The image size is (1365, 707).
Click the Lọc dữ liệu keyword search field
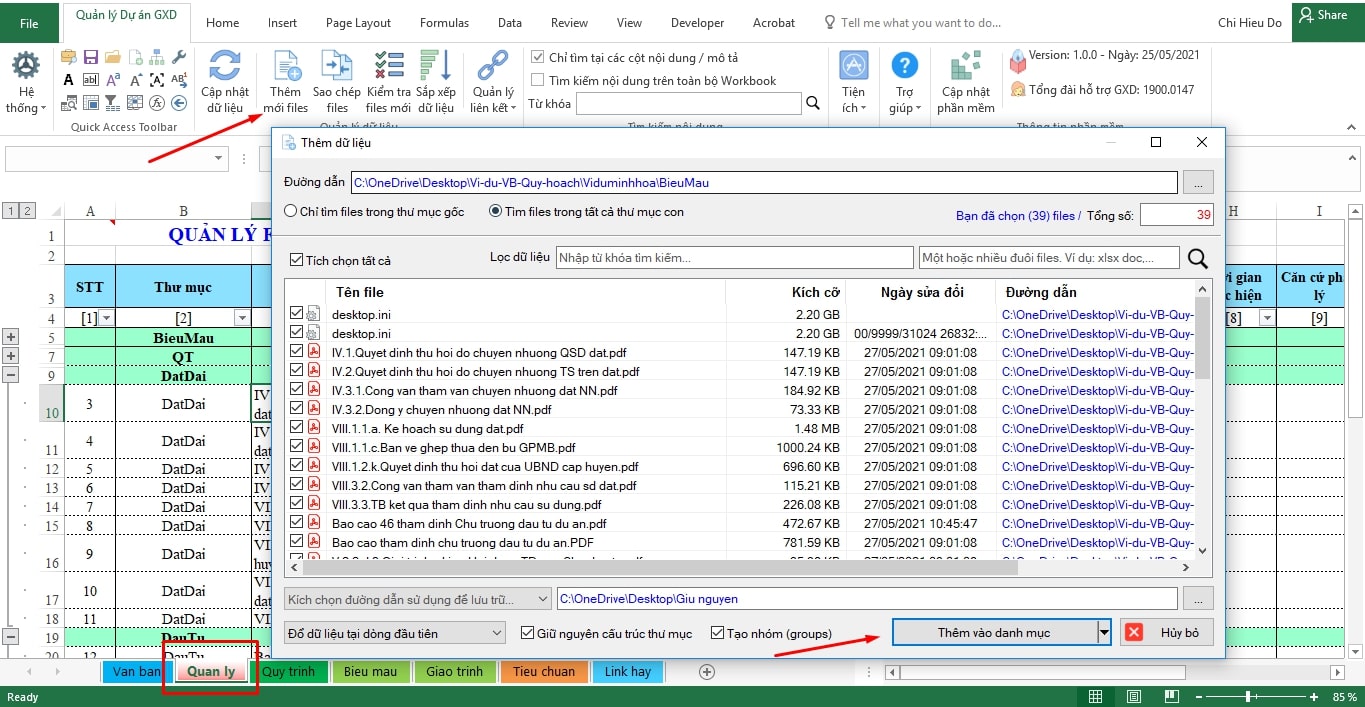734,258
